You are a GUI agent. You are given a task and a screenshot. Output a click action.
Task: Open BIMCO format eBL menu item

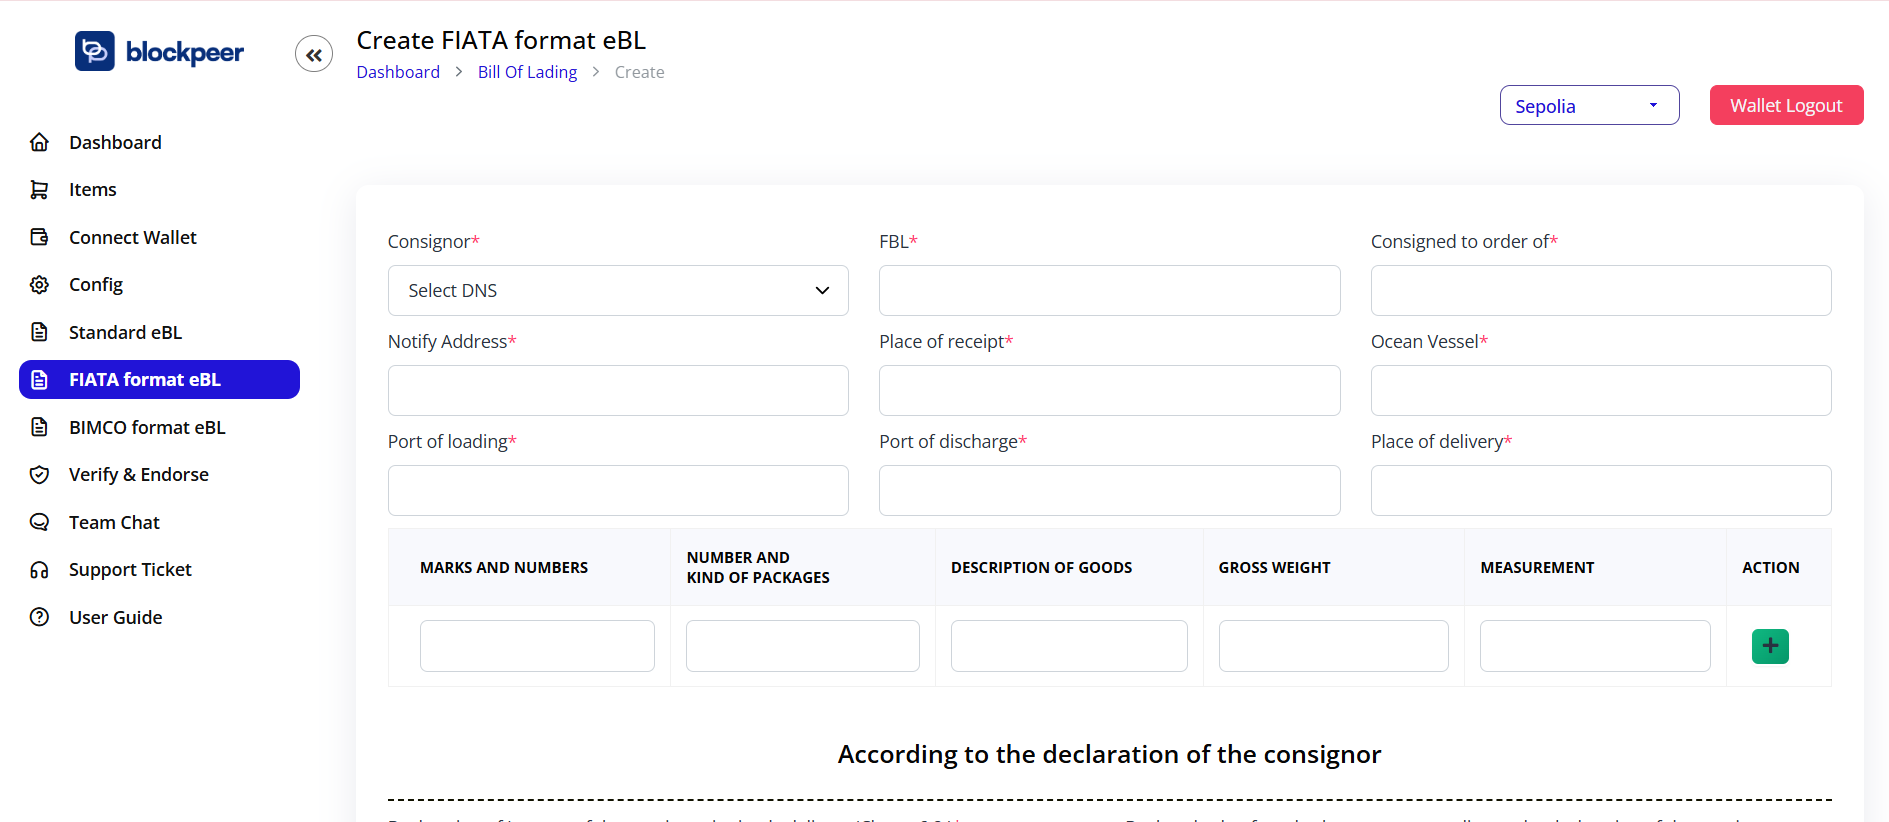[147, 427]
